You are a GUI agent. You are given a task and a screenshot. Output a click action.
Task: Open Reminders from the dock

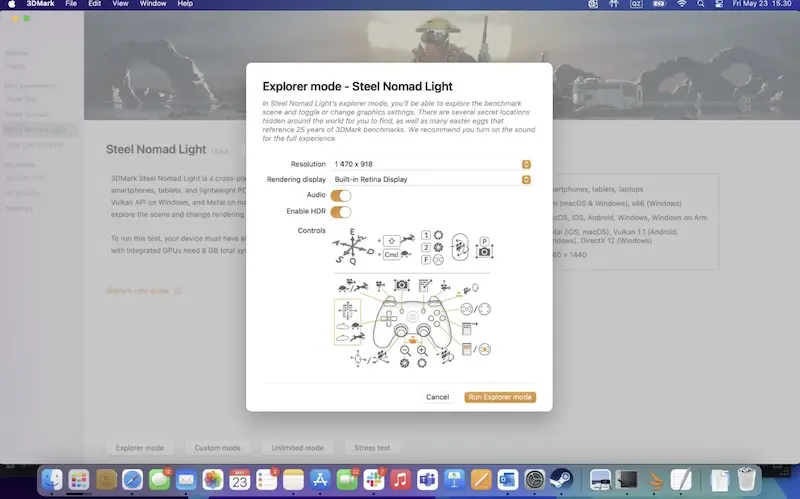tap(266, 480)
